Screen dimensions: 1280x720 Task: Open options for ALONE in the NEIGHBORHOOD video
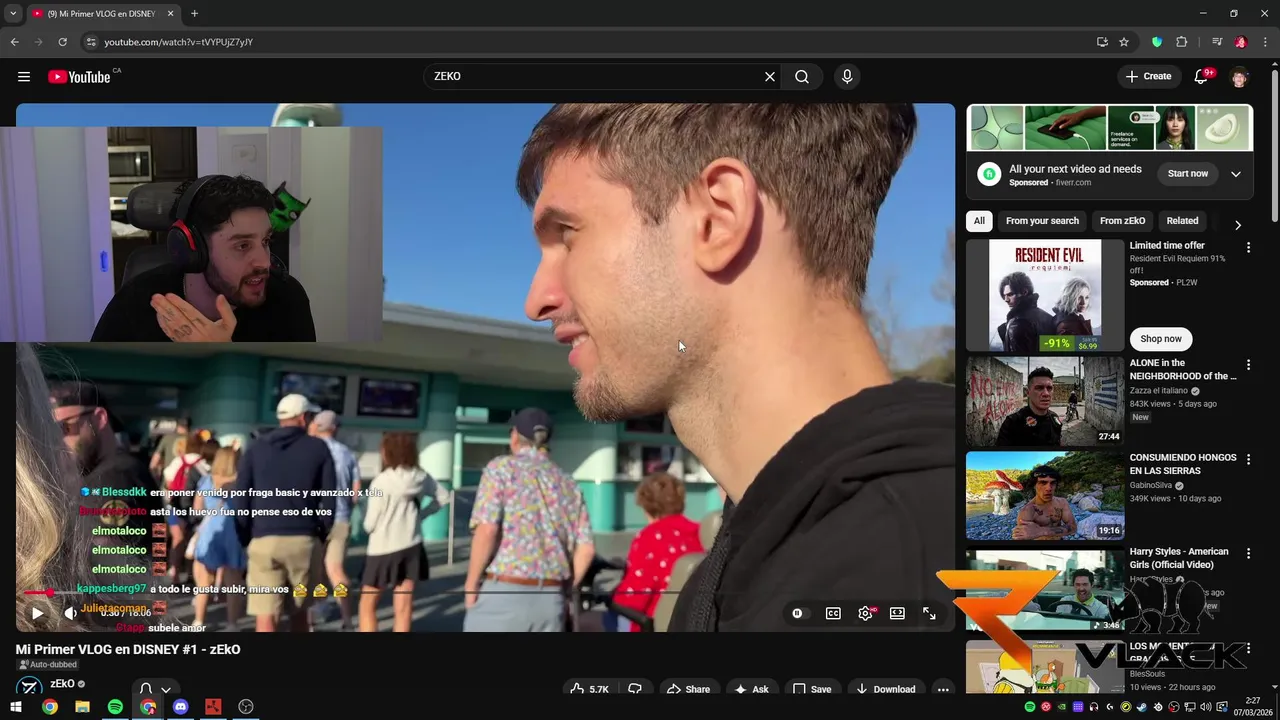(1248, 365)
